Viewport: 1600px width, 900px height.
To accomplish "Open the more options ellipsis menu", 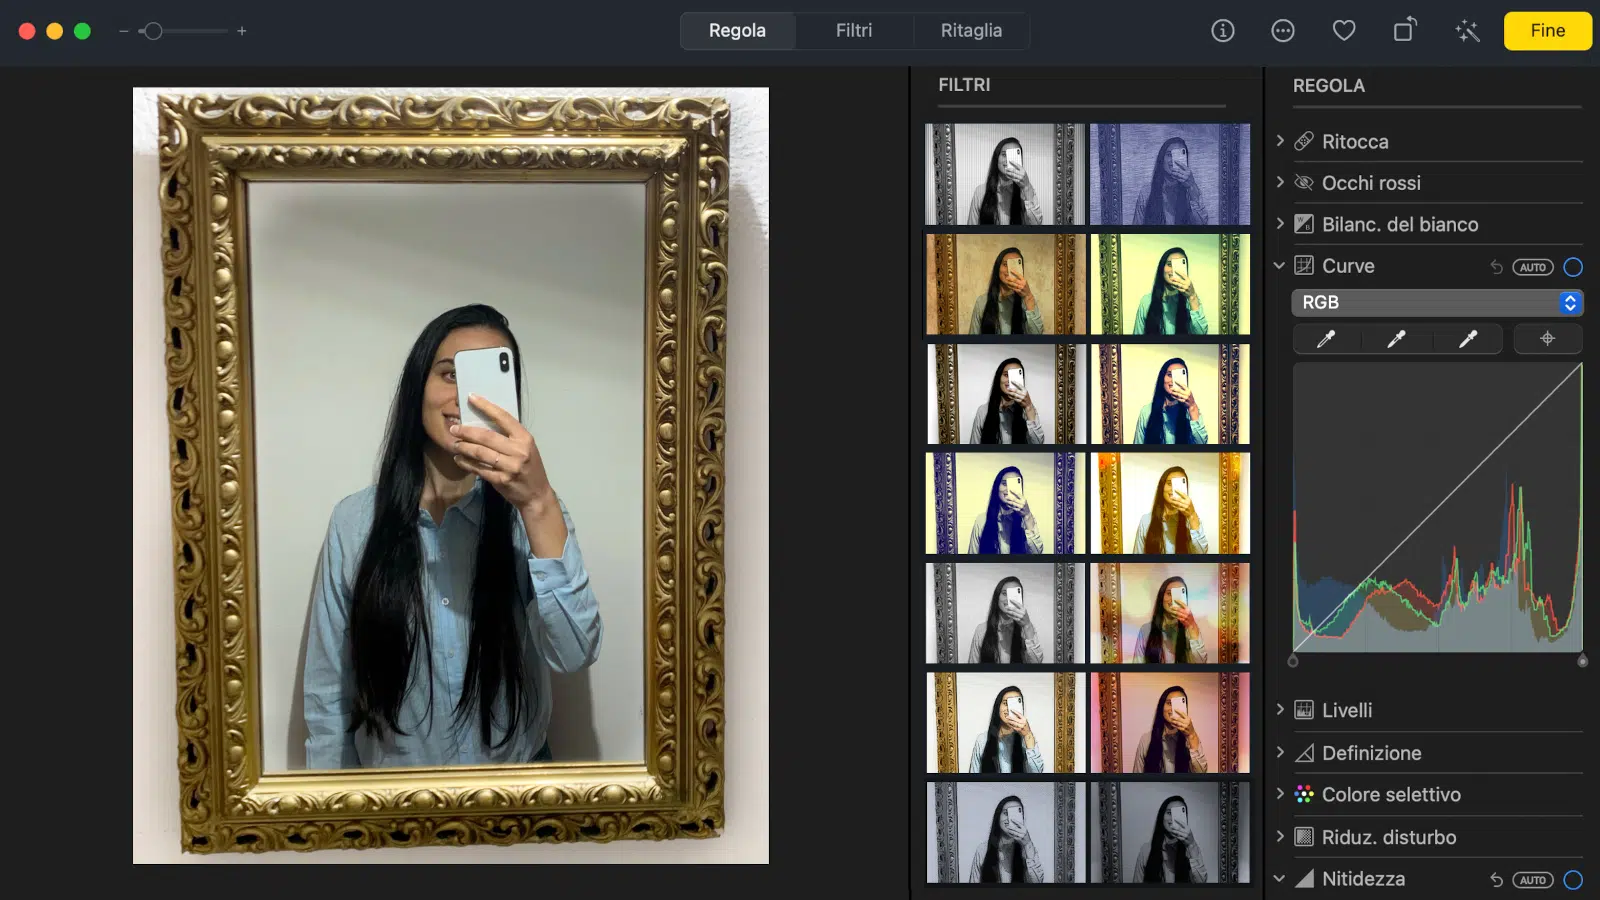I will (1283, 31).
